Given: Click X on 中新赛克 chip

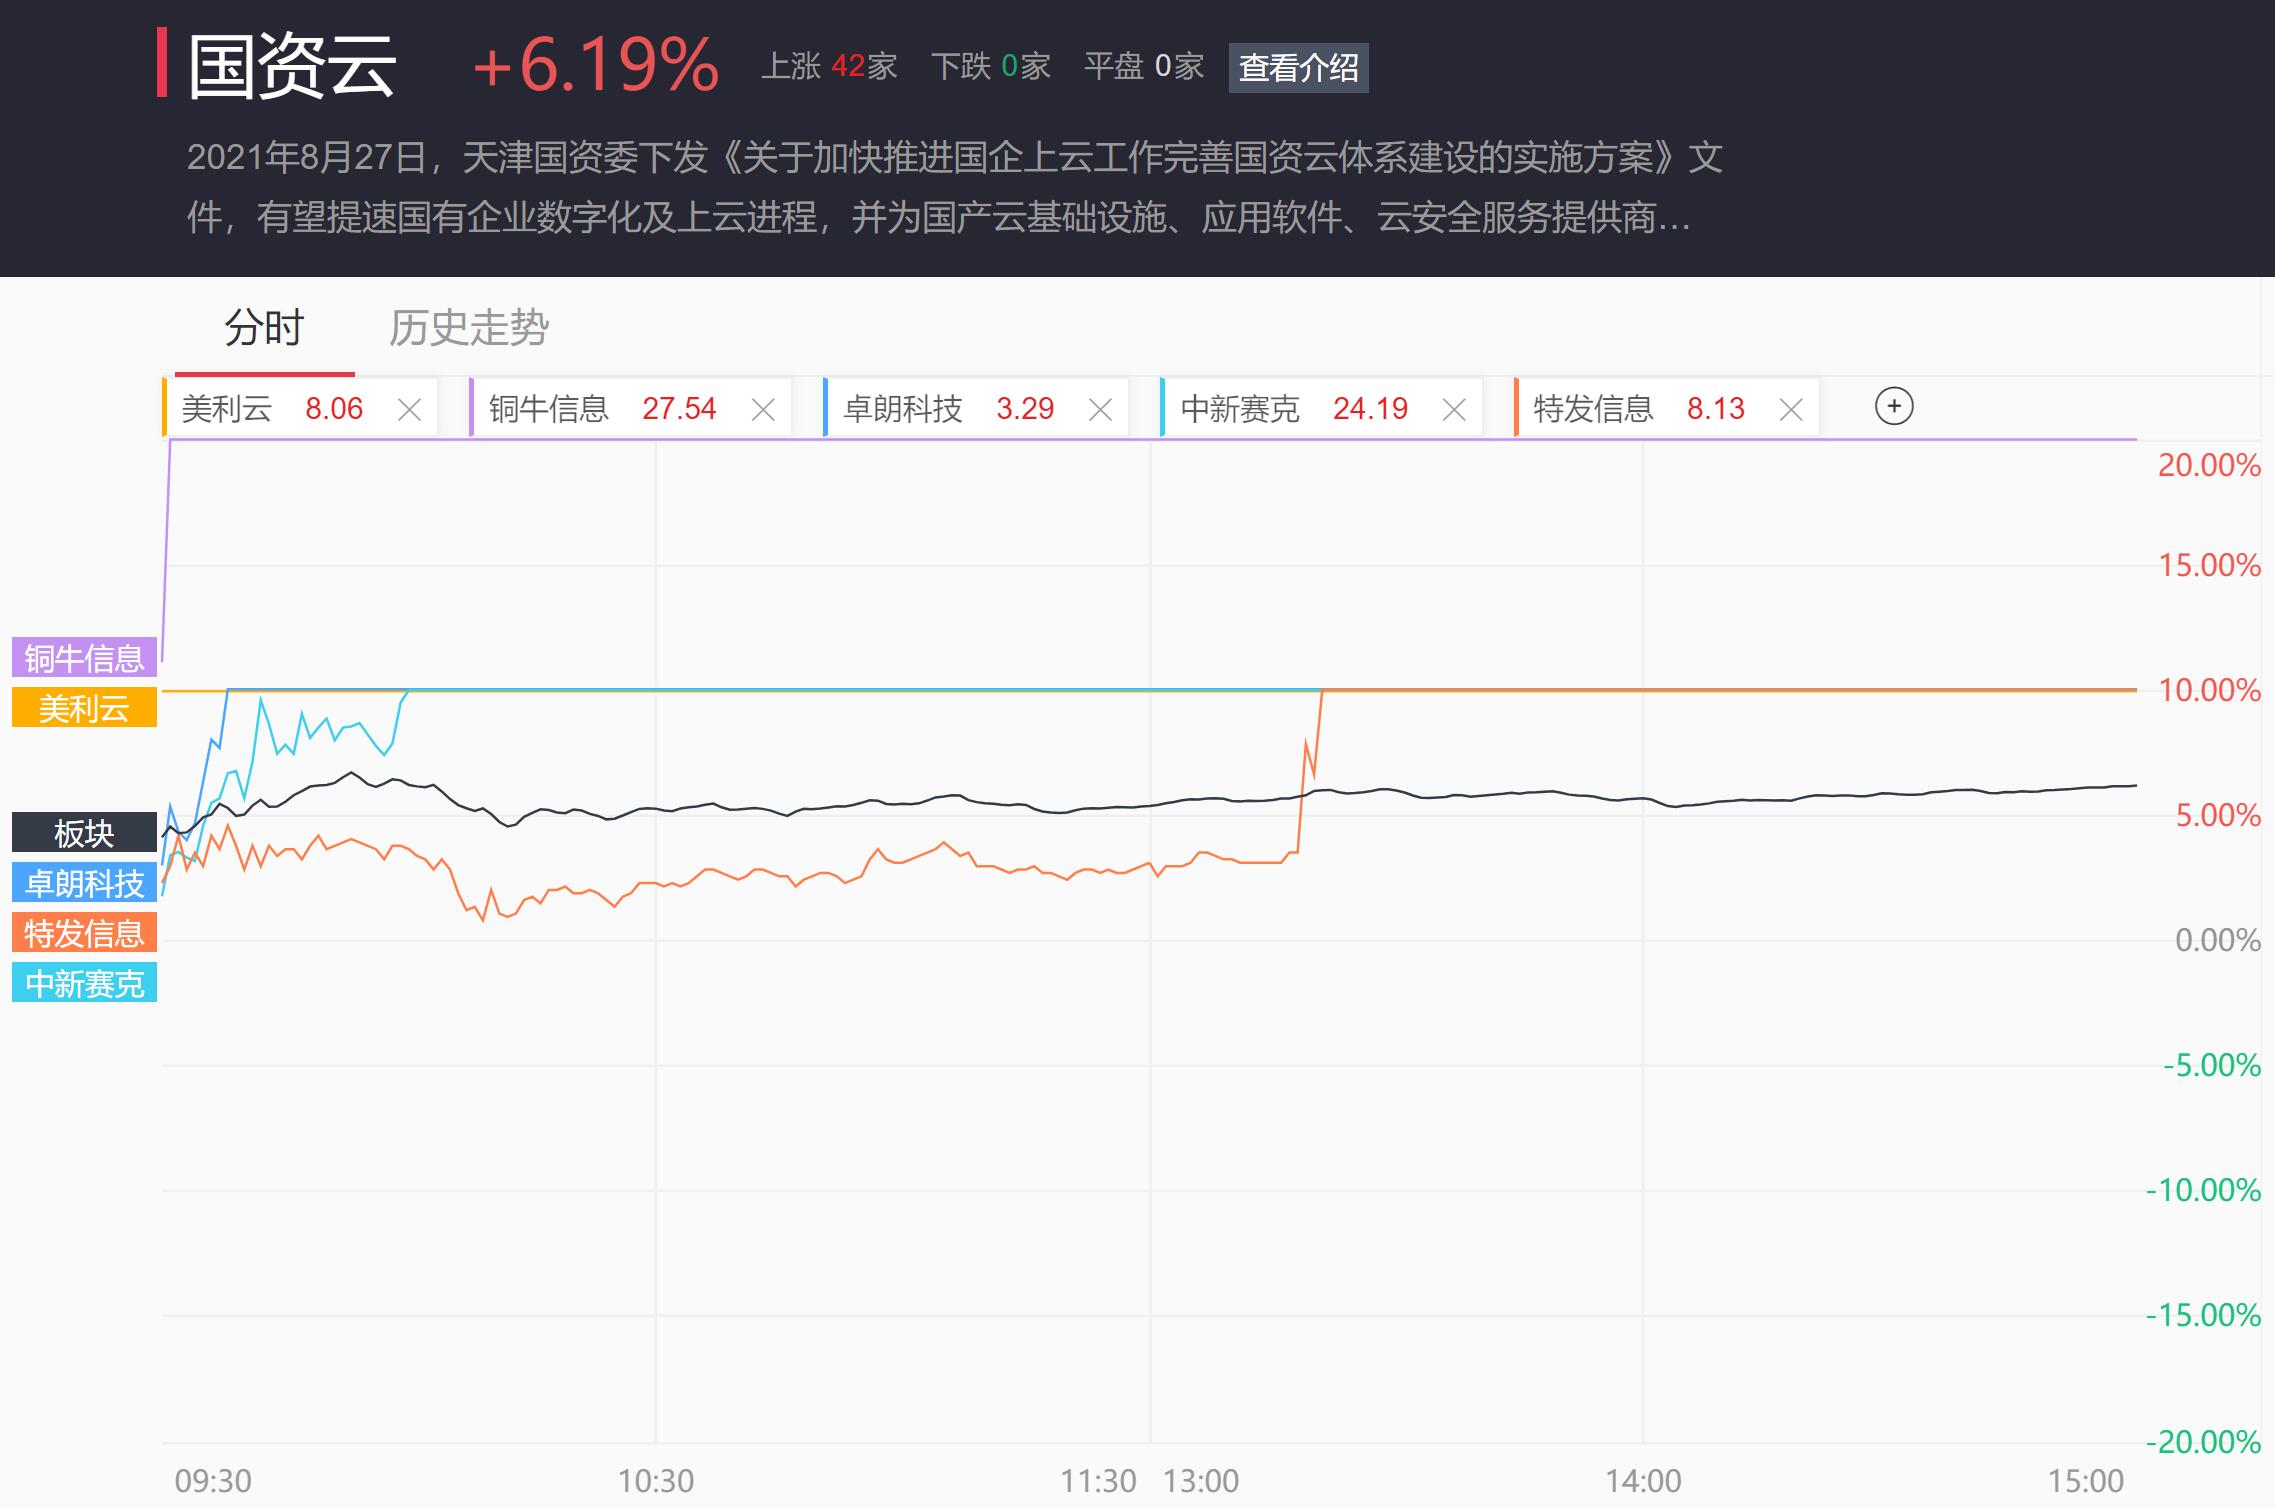Looking at the screenshot, I should point(1454,410).
